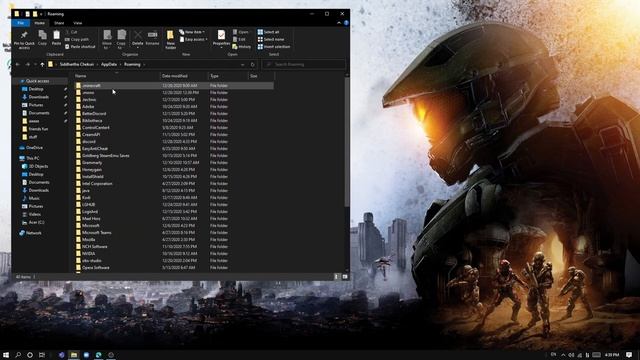The width and height of the screenshot is (640, 360).
Task: Click AppData in the address breadcrumb
Action: 109,64
